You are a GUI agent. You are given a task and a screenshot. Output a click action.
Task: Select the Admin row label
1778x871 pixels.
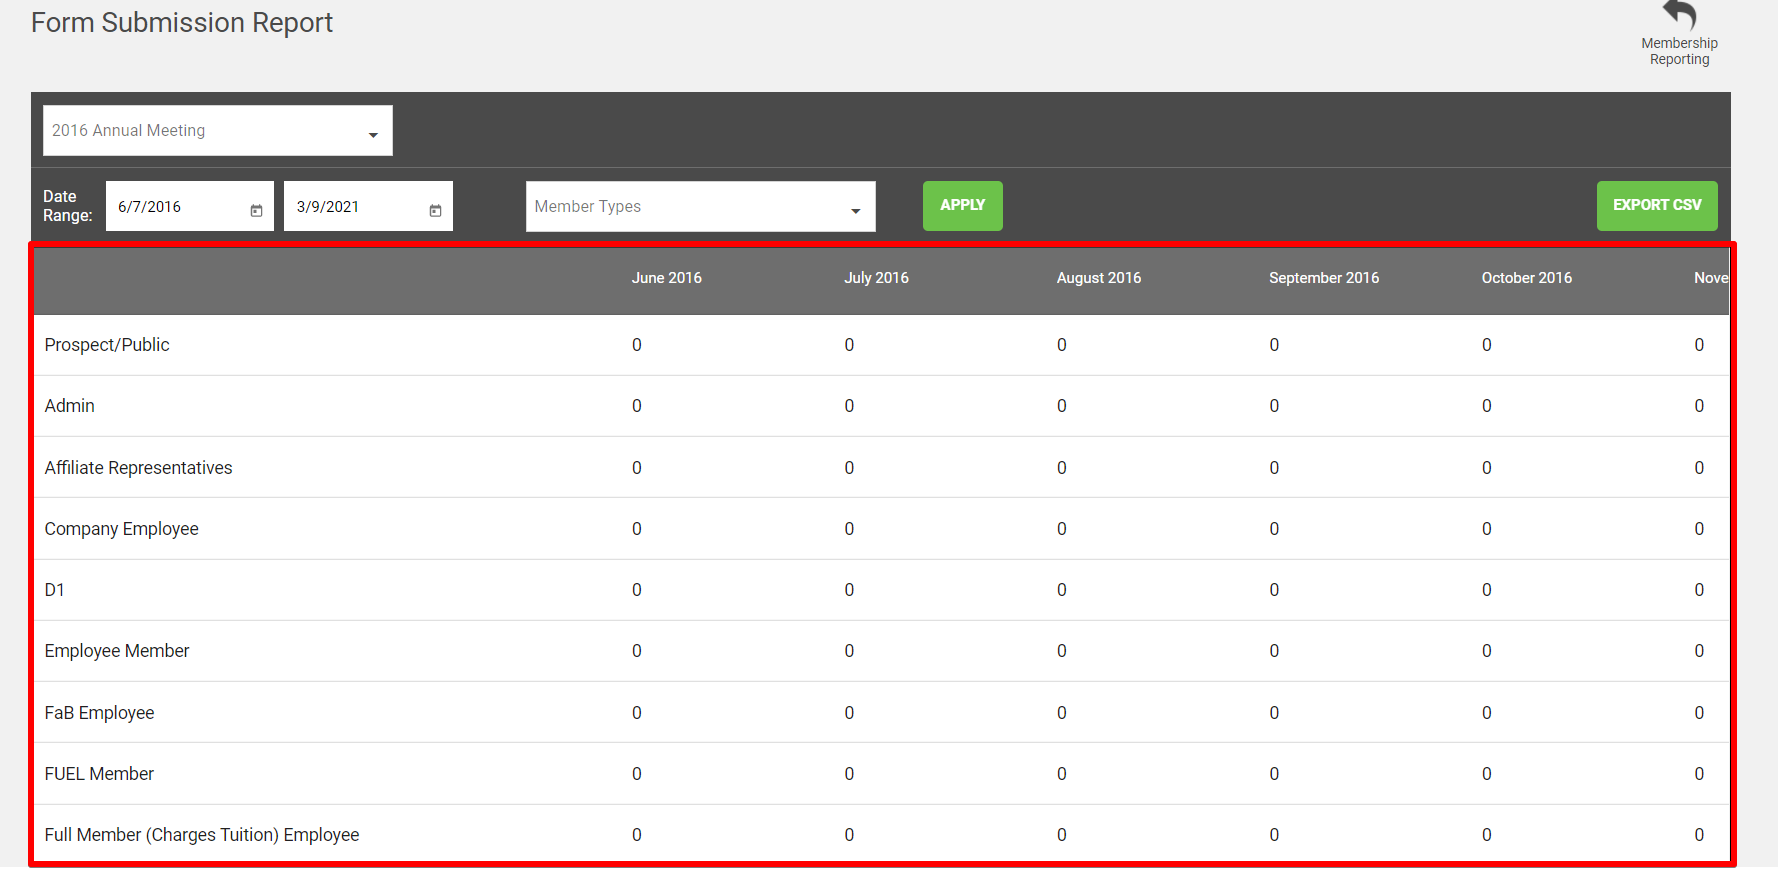pyautogui.click(x=70, y=406)
